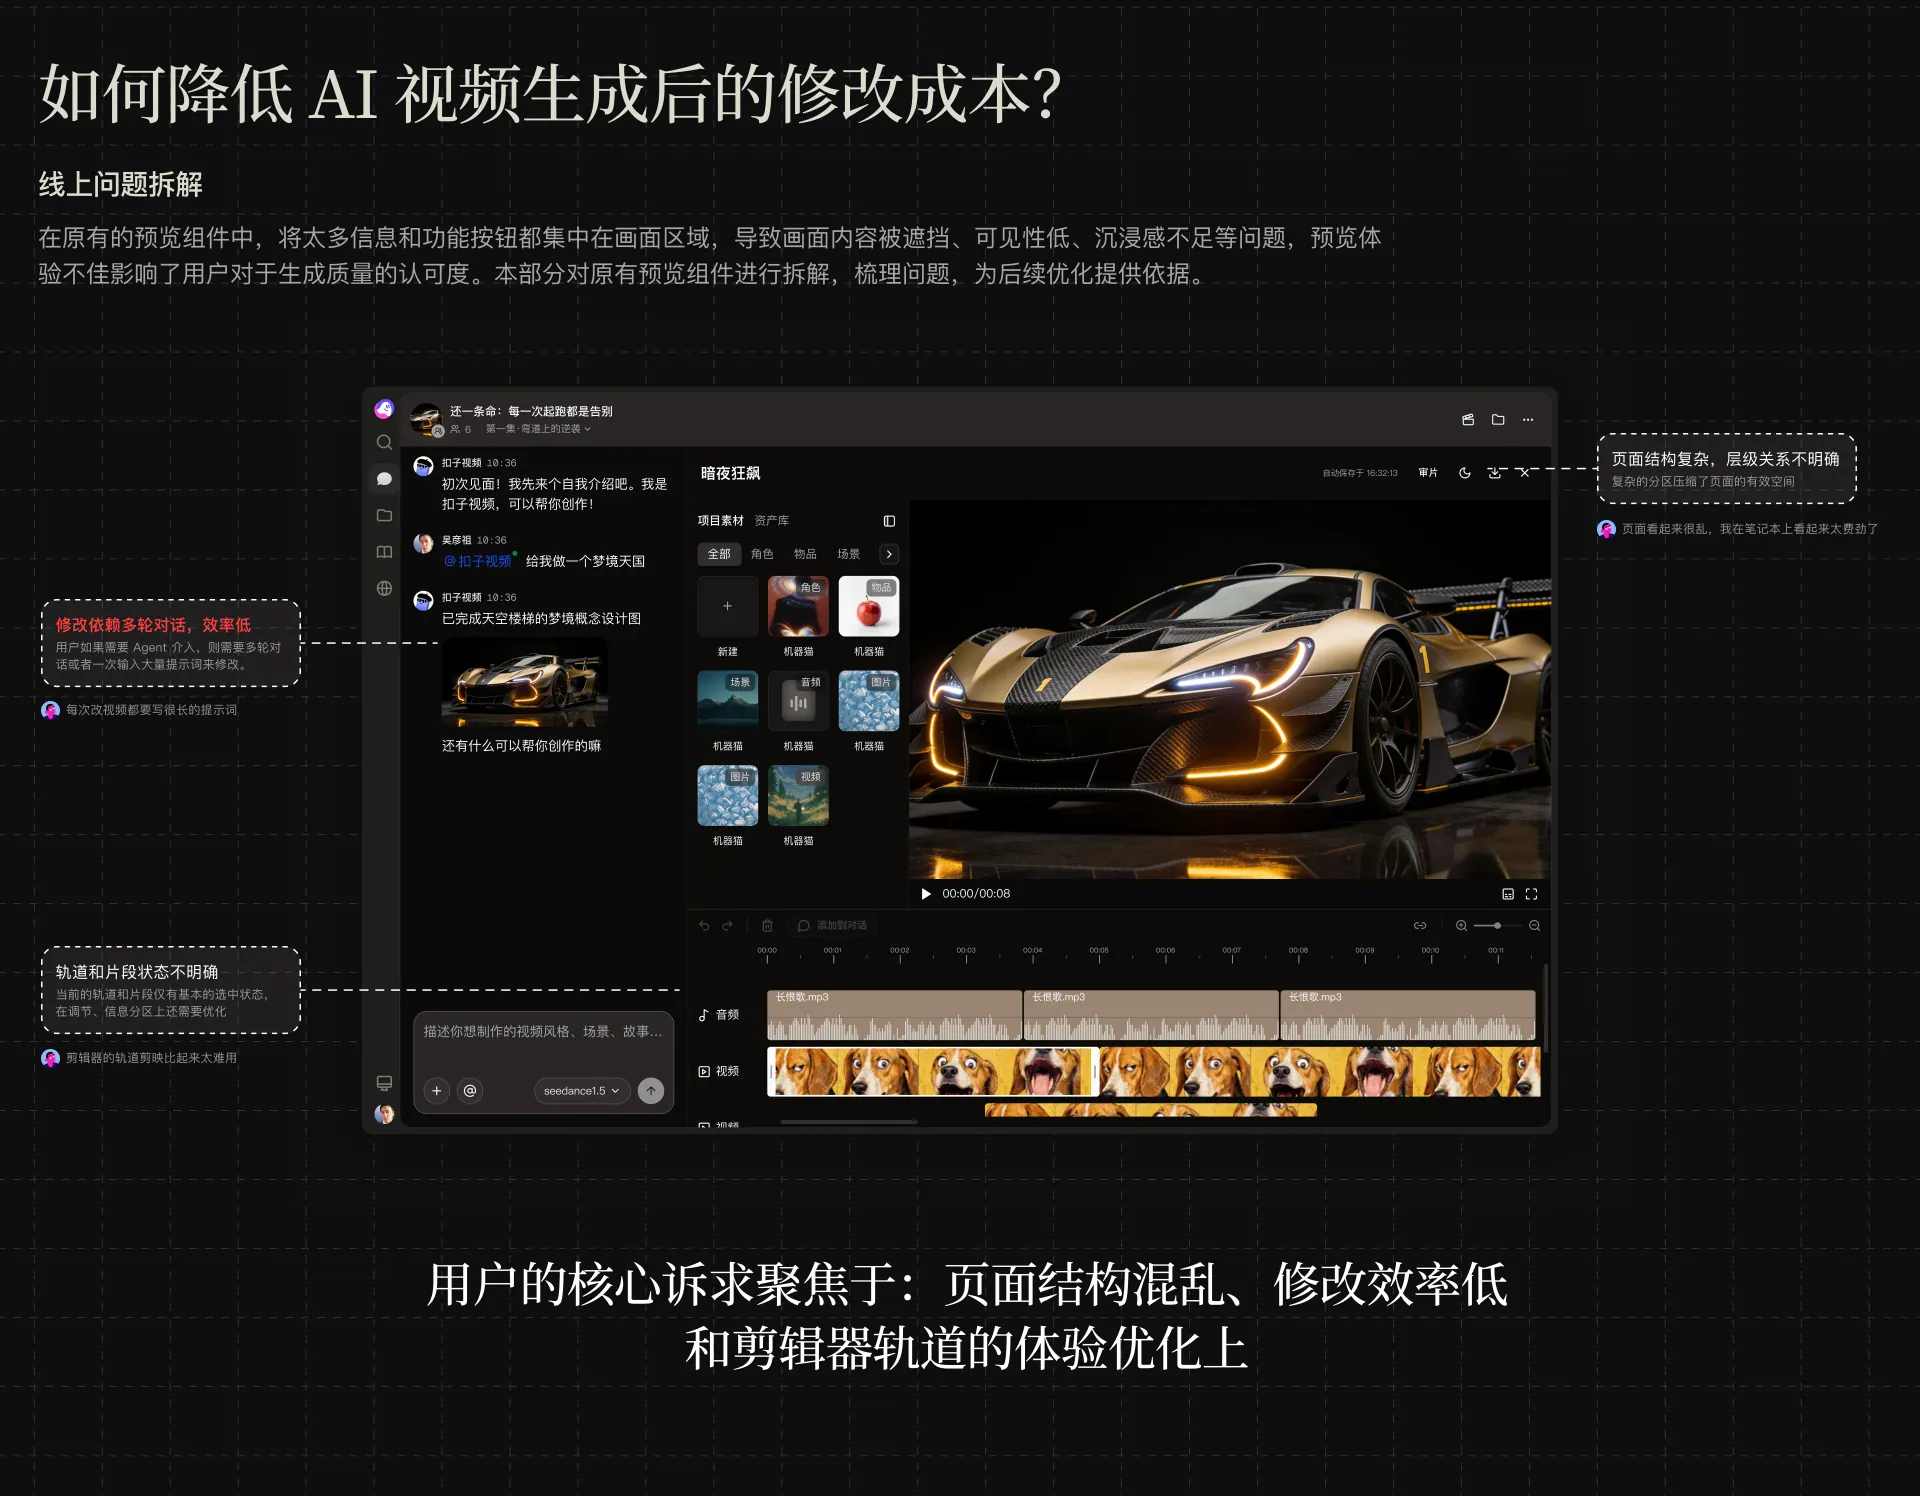Play the preview video
The height and width of the screenshot is (1496, 1920).
coord(926,894)
